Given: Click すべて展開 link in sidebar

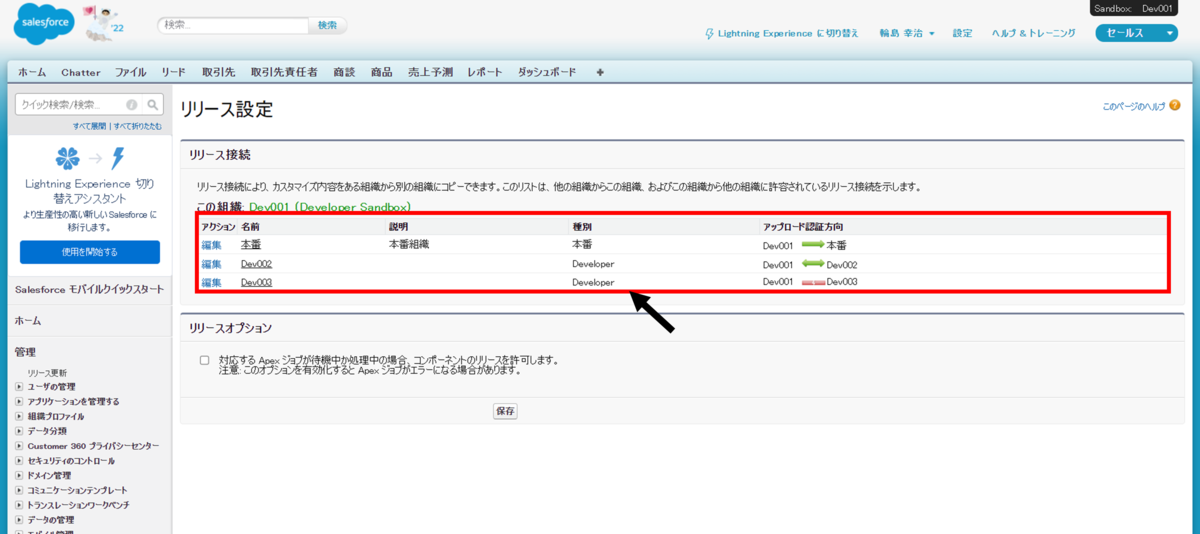Looking at the screenshot, I should [x=90, y=126].
